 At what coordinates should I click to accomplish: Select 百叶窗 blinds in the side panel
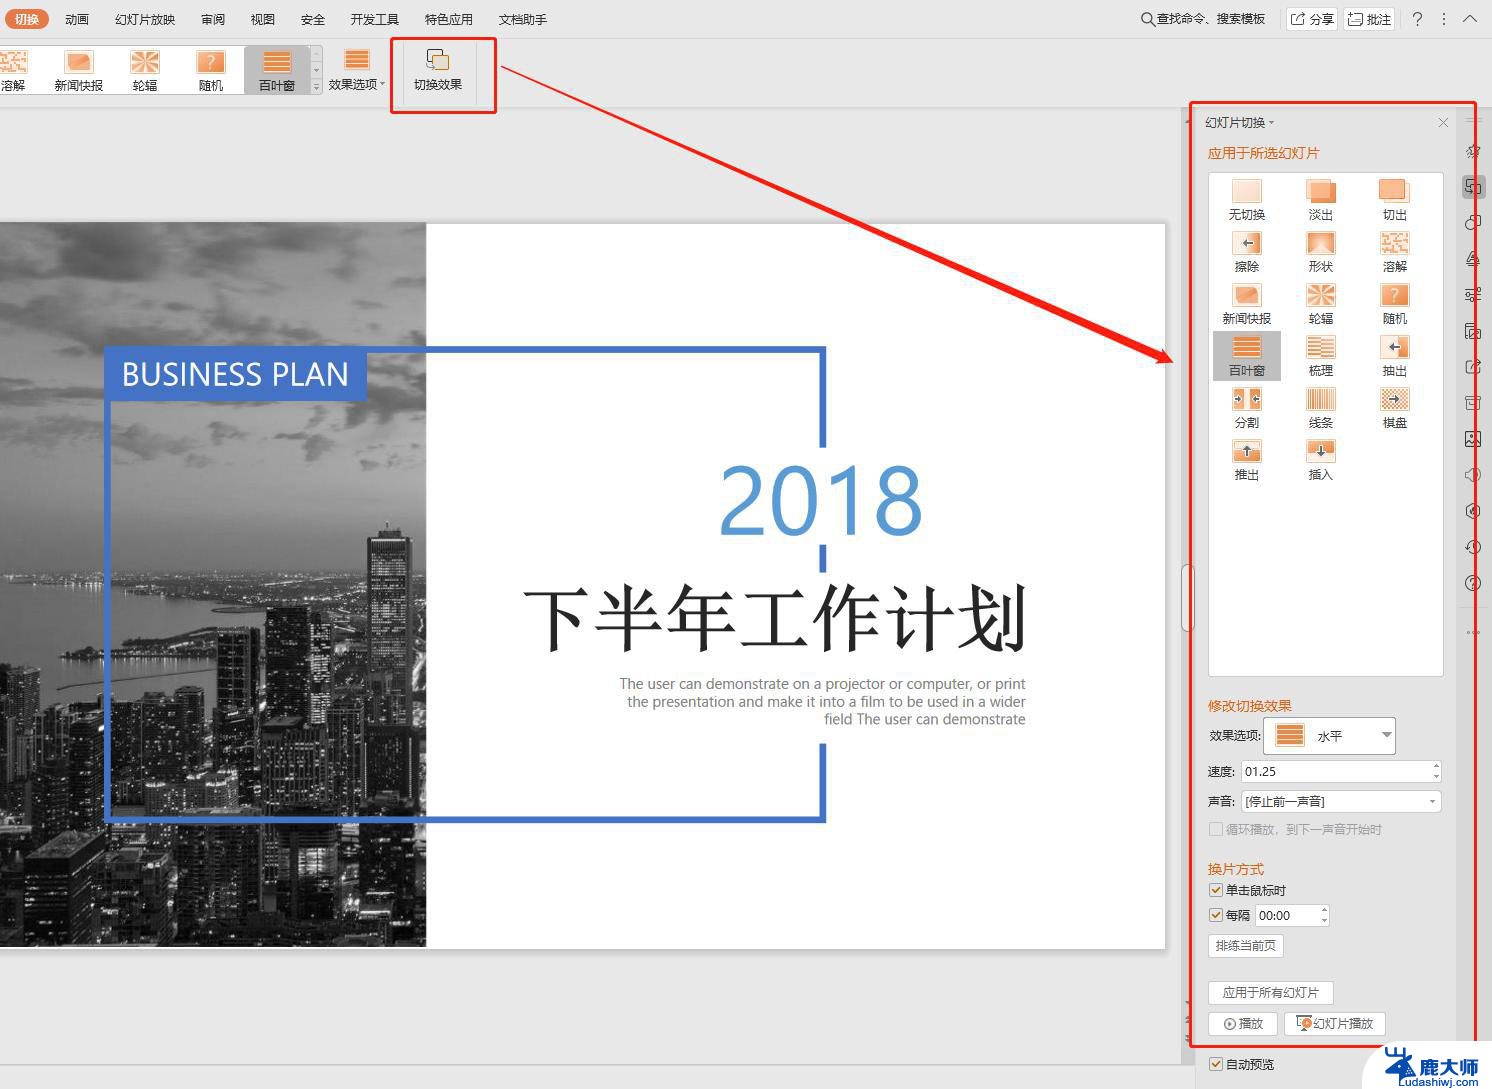[x=1246, y=356]
